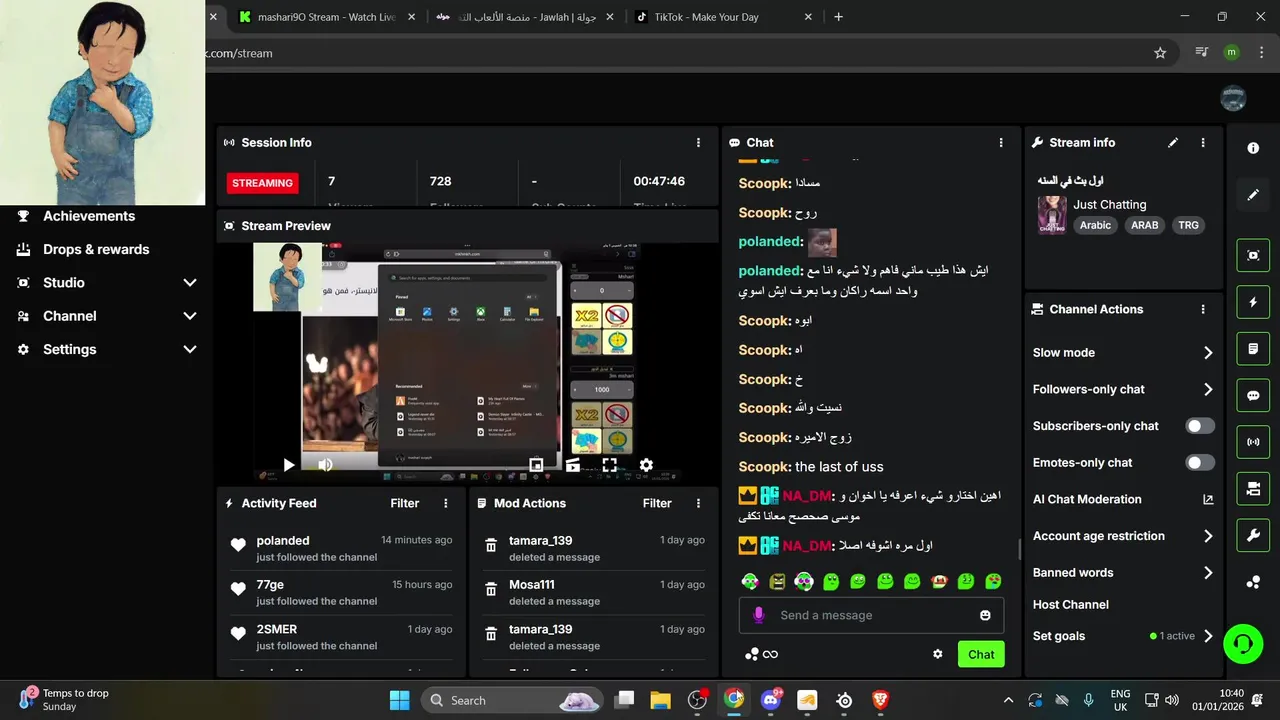The width and height of the screenshot is (1280, 720).
Task: Open Filter dropdown in Activity Feed
Action: click(x=404, y=503)
